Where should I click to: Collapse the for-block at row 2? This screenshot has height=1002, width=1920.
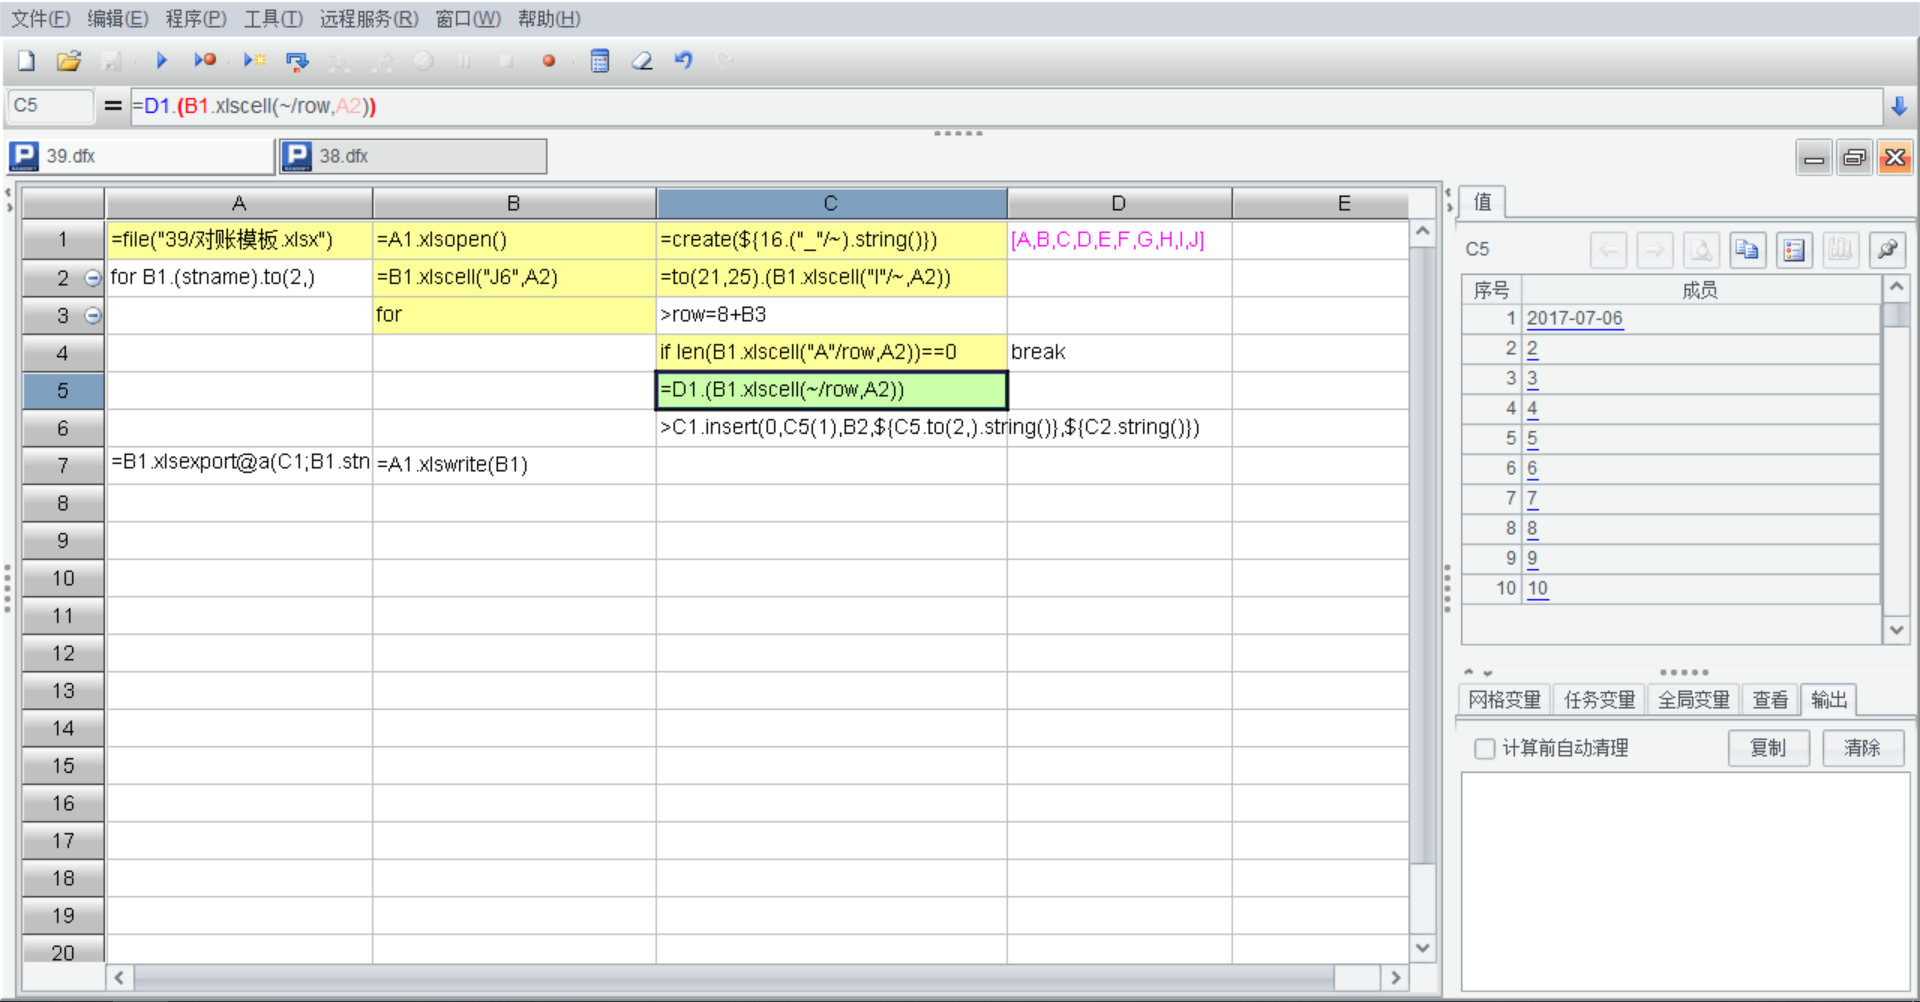tap(93, 278)
